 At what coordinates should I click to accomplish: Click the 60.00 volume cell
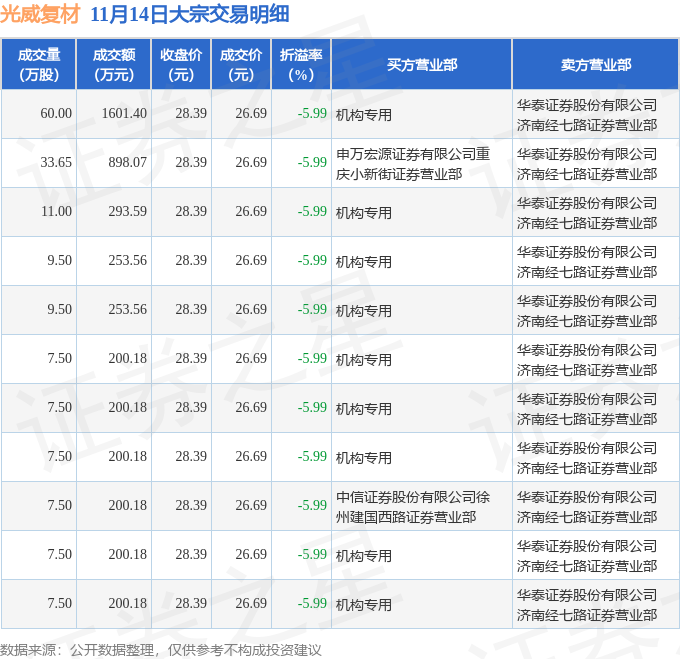(x=56, y=114)
